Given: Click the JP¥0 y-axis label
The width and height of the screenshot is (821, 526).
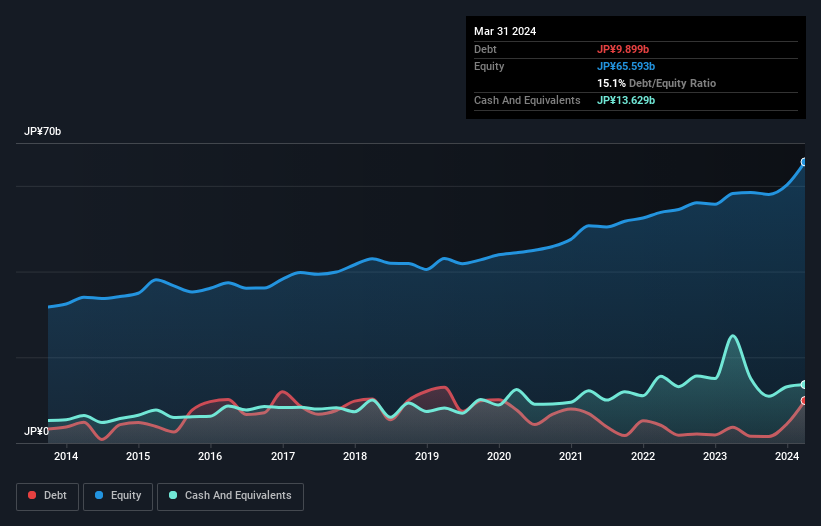Looking at the screenshot, I should pyautogui.click(x=36, y=432).
